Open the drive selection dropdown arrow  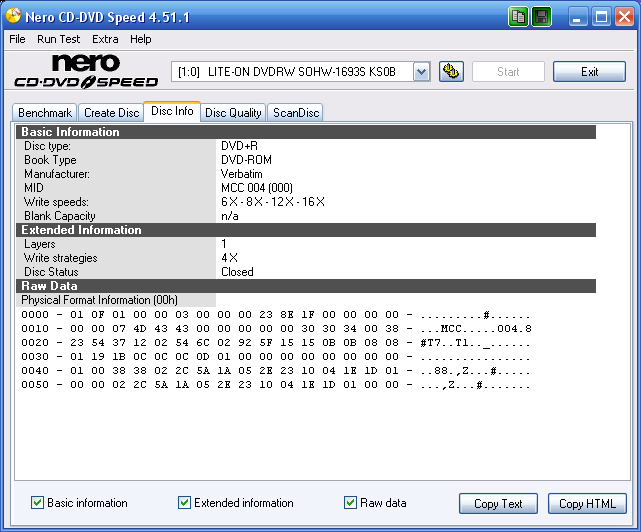pyautogui.click(x=421, y=72)
